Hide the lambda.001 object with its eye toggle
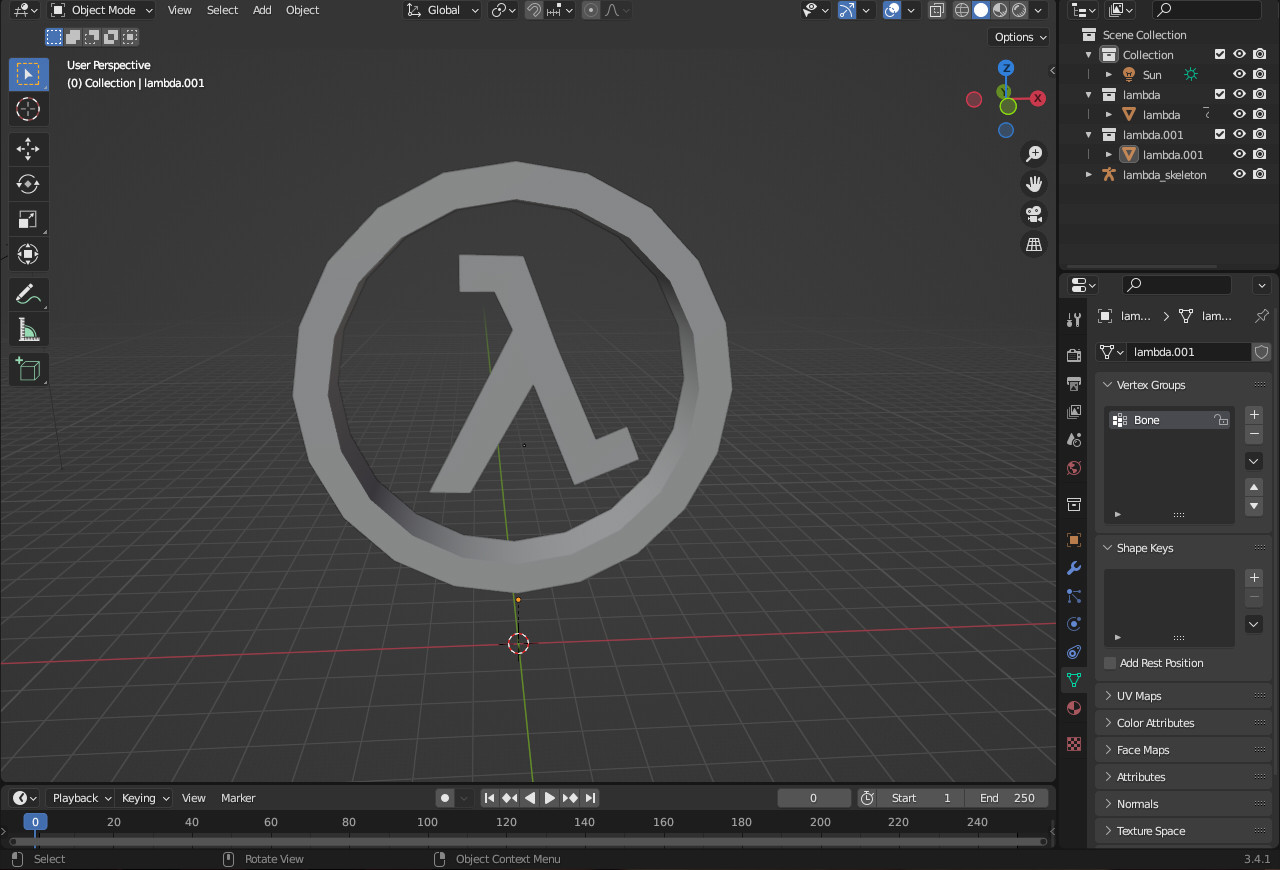1280x870 pixels. 1238,154
